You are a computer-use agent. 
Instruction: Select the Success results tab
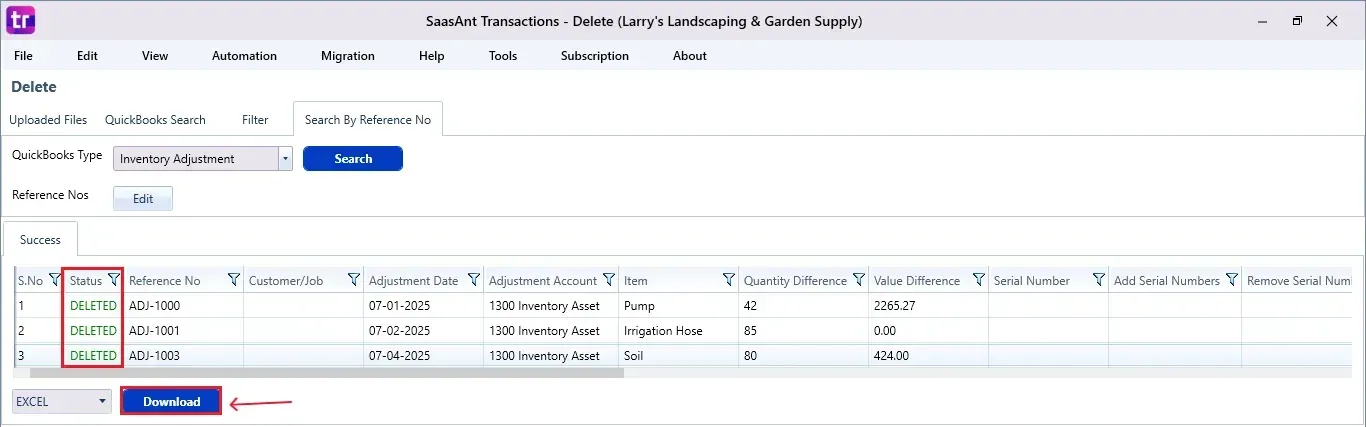coord(41,240)
